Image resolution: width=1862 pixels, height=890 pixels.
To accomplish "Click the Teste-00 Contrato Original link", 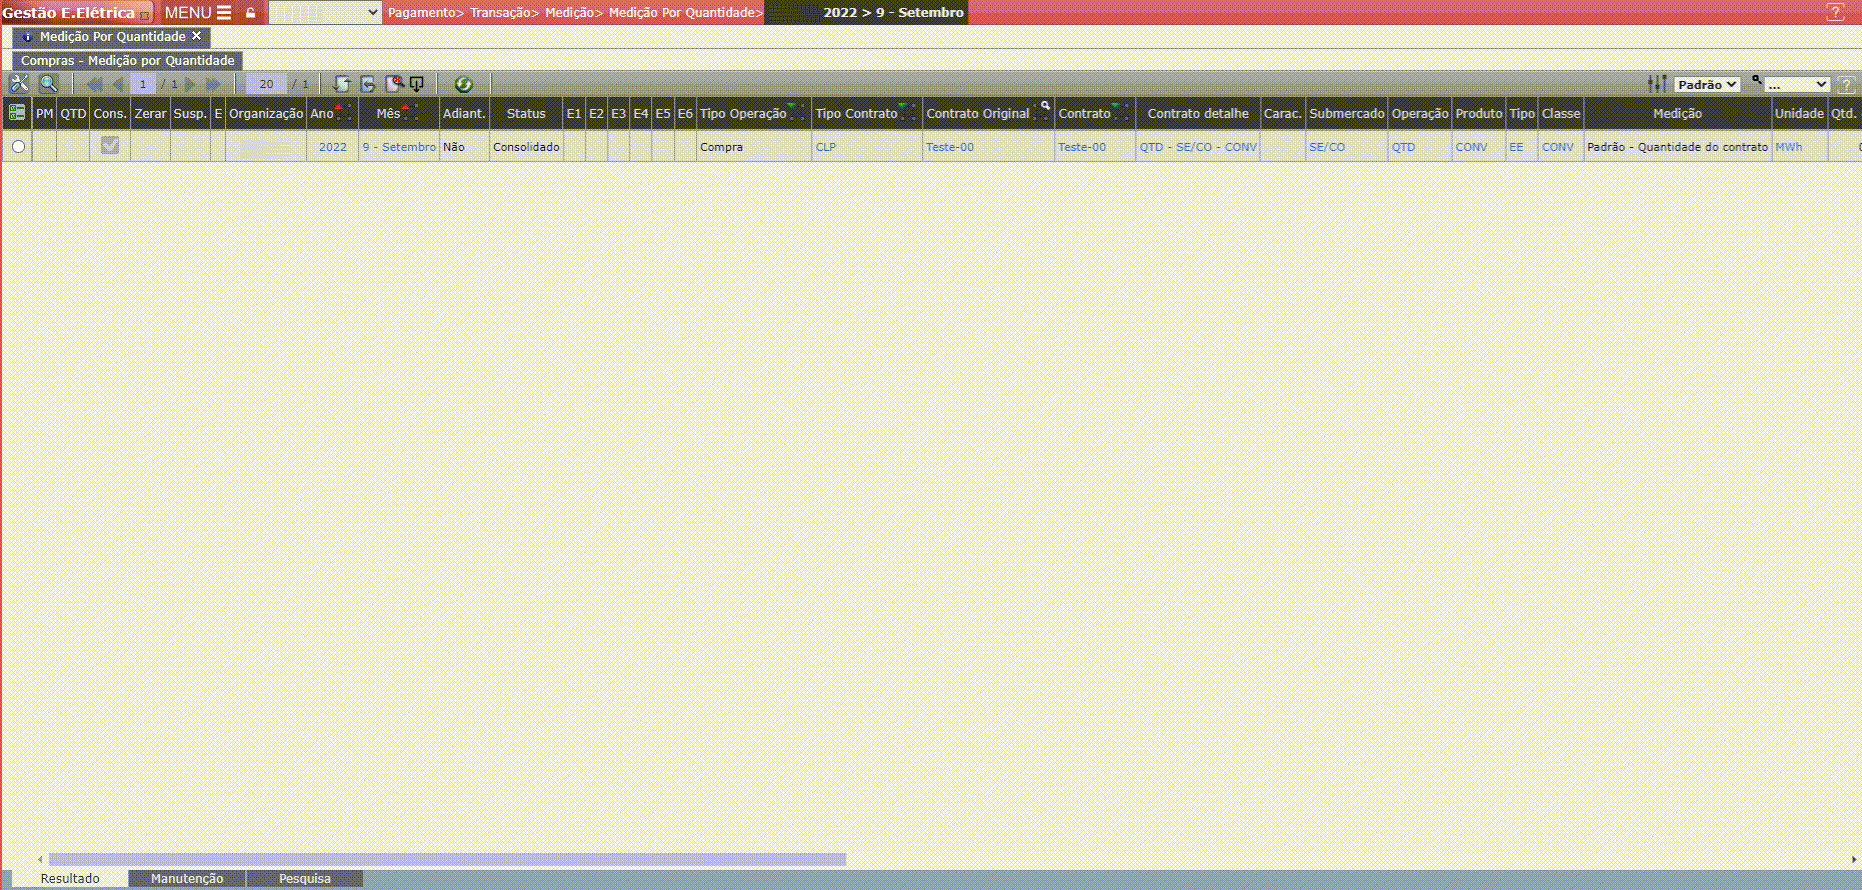I will click(x=950, y=147).
